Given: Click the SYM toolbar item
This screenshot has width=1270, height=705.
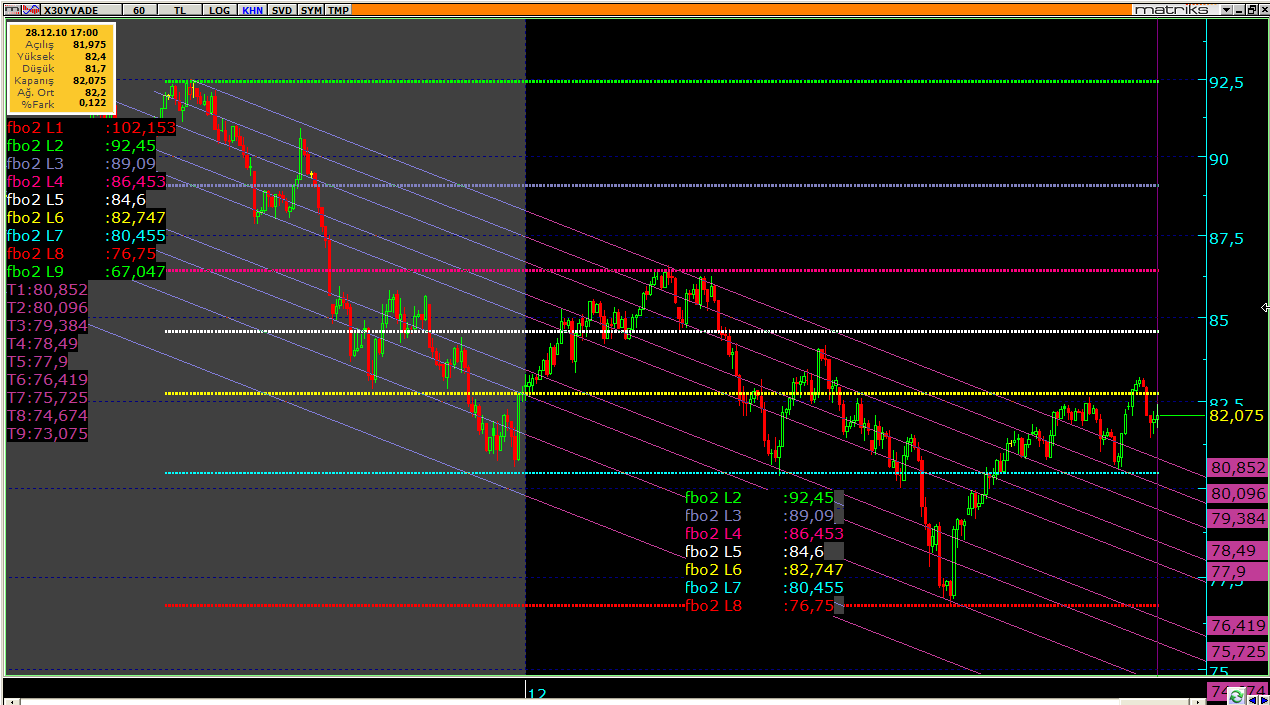Looking at the screenshot, I should click(311, 9).
